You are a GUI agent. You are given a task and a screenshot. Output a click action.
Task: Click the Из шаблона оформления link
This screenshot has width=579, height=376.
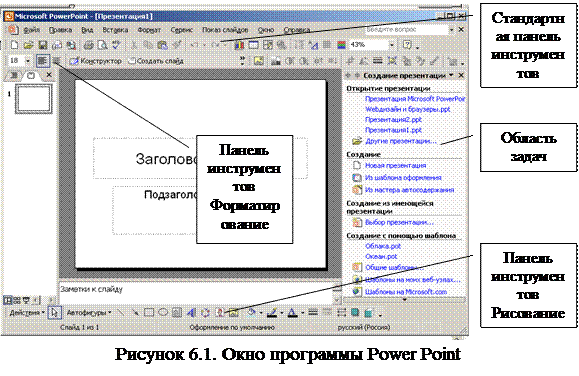pyautogui.click(x=403, y=178)
